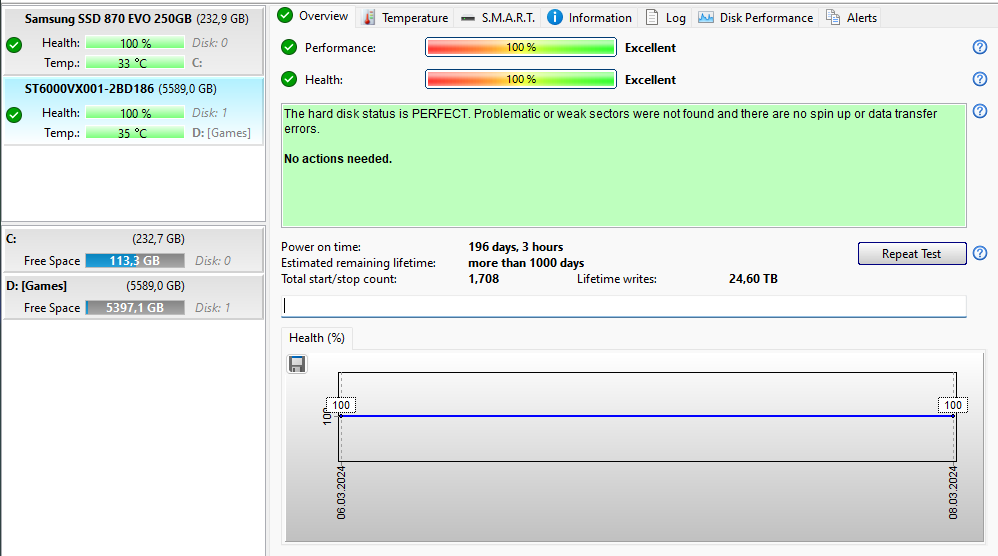The image size is (998, 556).
Task: Select the Health (%) graph tab
Action: (316, 338)
